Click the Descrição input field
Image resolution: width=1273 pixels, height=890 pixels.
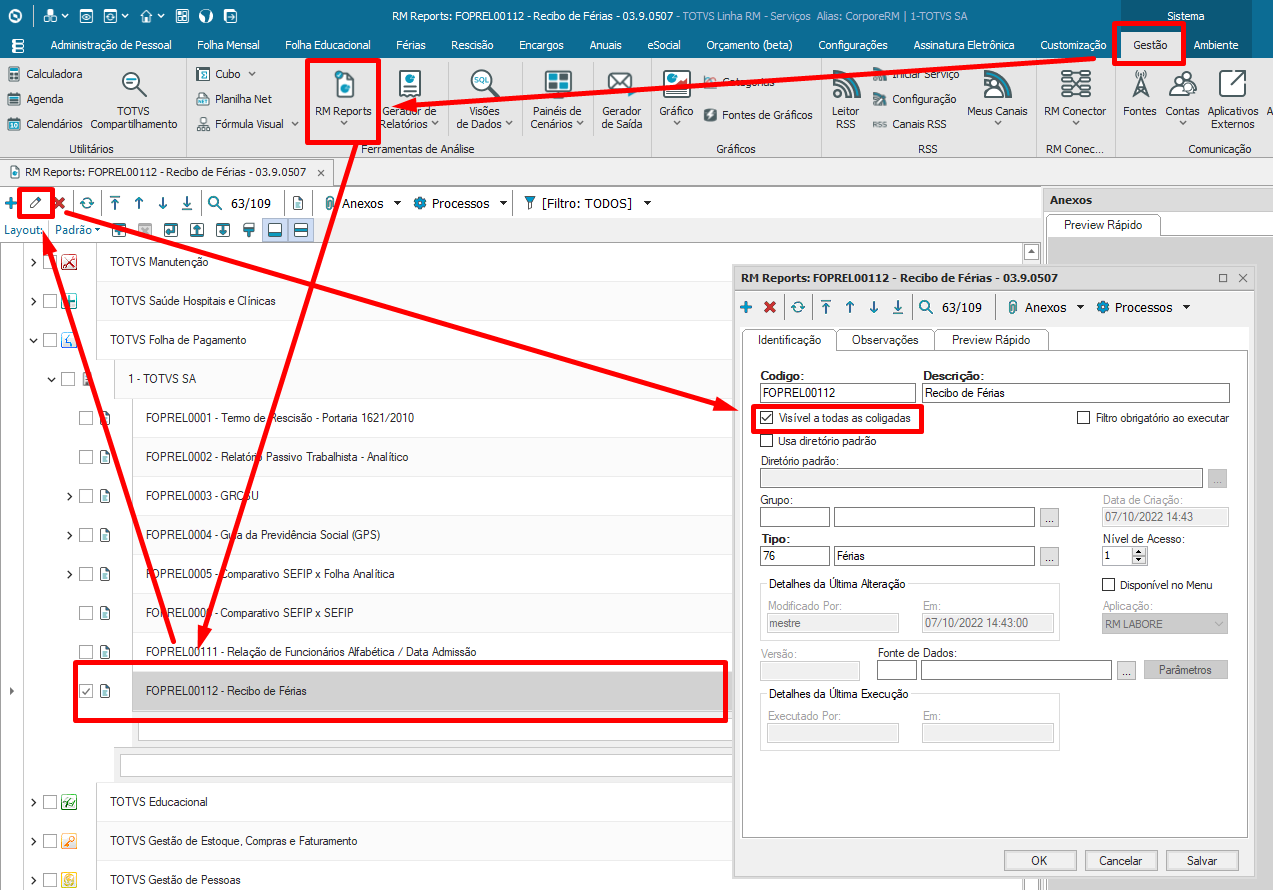(x=1076, y=393)
